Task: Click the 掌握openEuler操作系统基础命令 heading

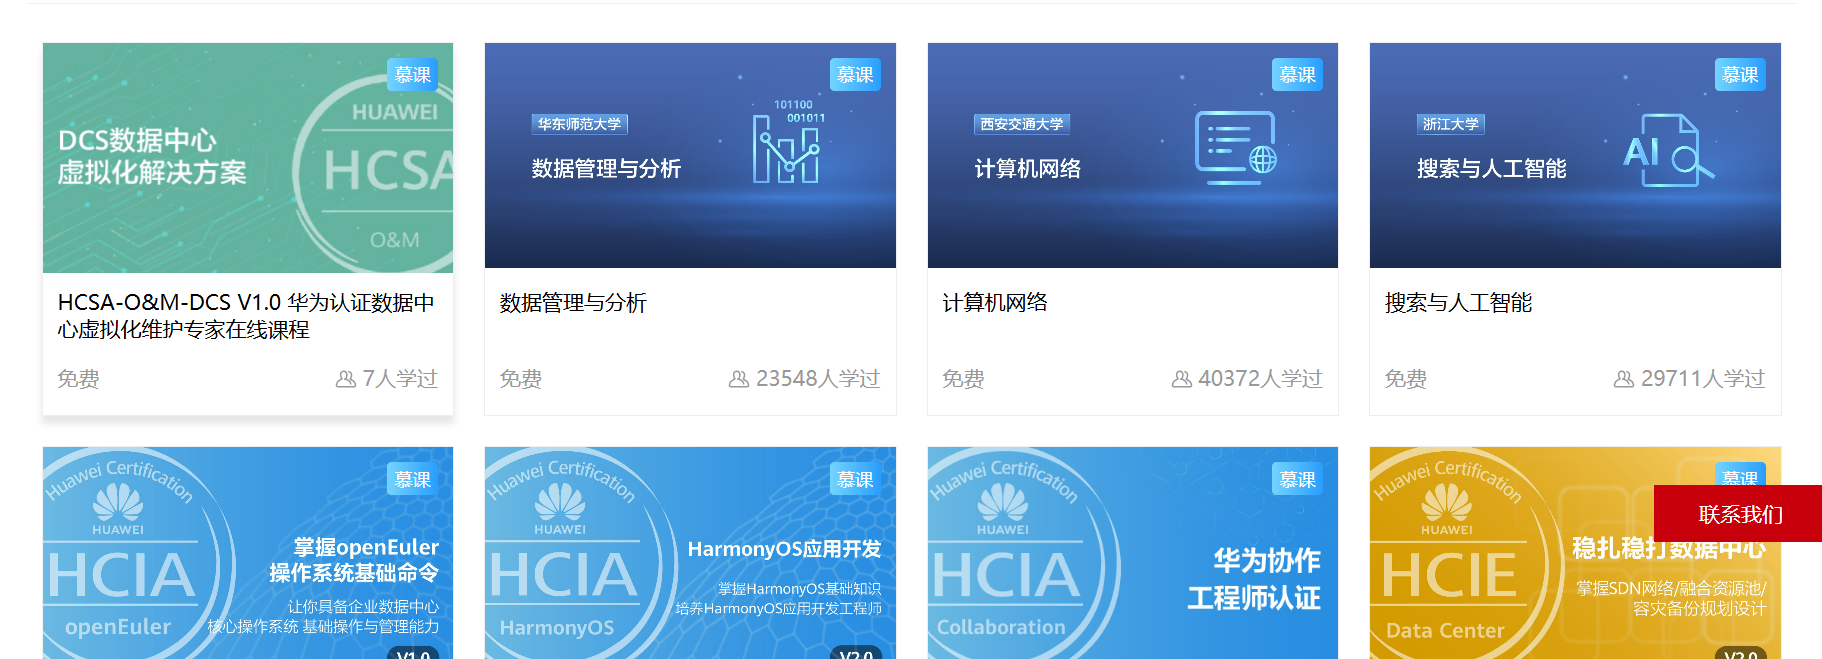Action: (x=354, y=560)
